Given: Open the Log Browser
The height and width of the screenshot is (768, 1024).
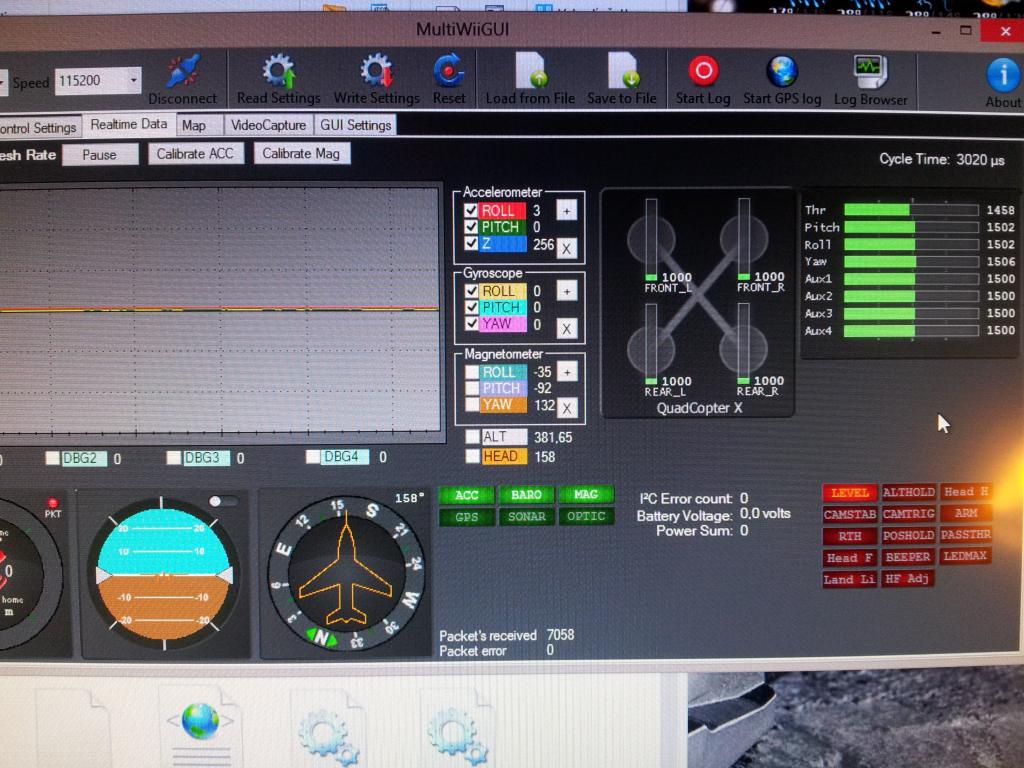Looking at the screenshot, I should 870,72.
